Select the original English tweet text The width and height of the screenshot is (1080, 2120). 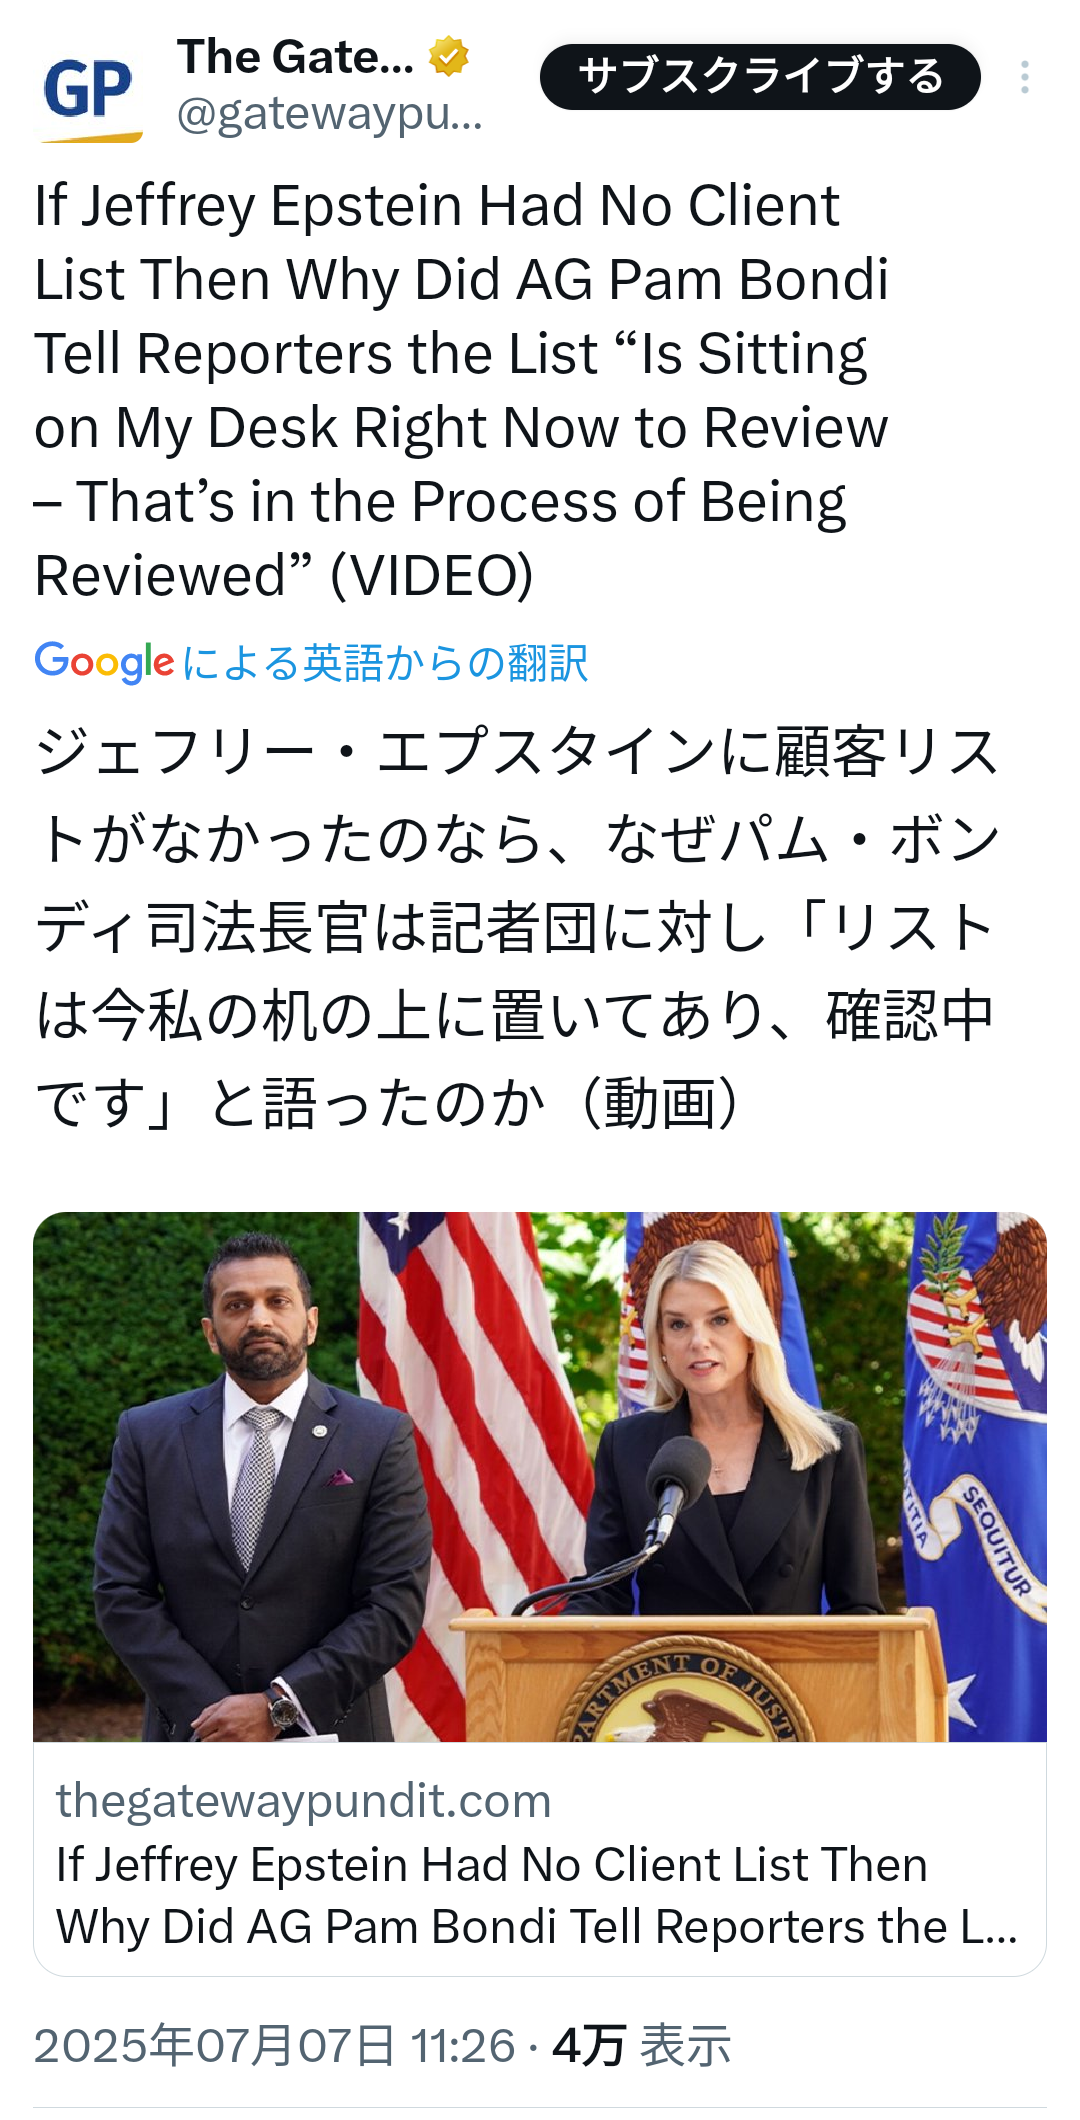462,390
